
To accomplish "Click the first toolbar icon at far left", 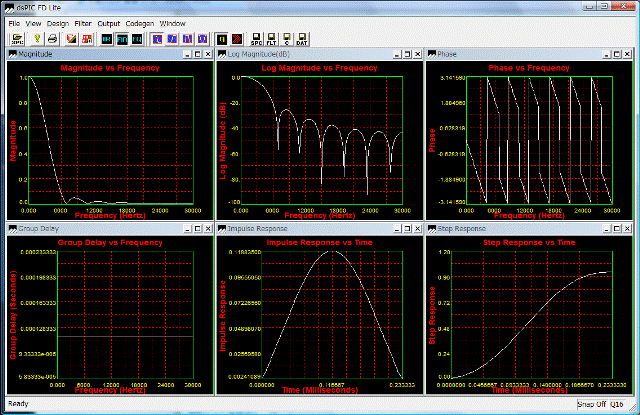I will coord(19,38).
